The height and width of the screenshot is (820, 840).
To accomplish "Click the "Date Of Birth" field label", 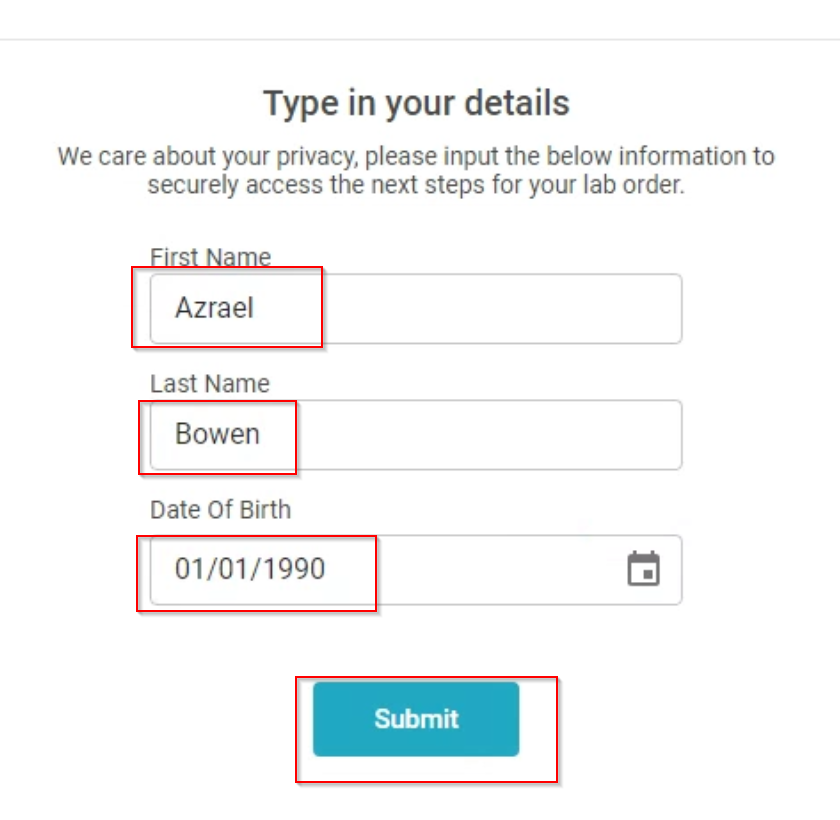I will [x=221, y=510].
